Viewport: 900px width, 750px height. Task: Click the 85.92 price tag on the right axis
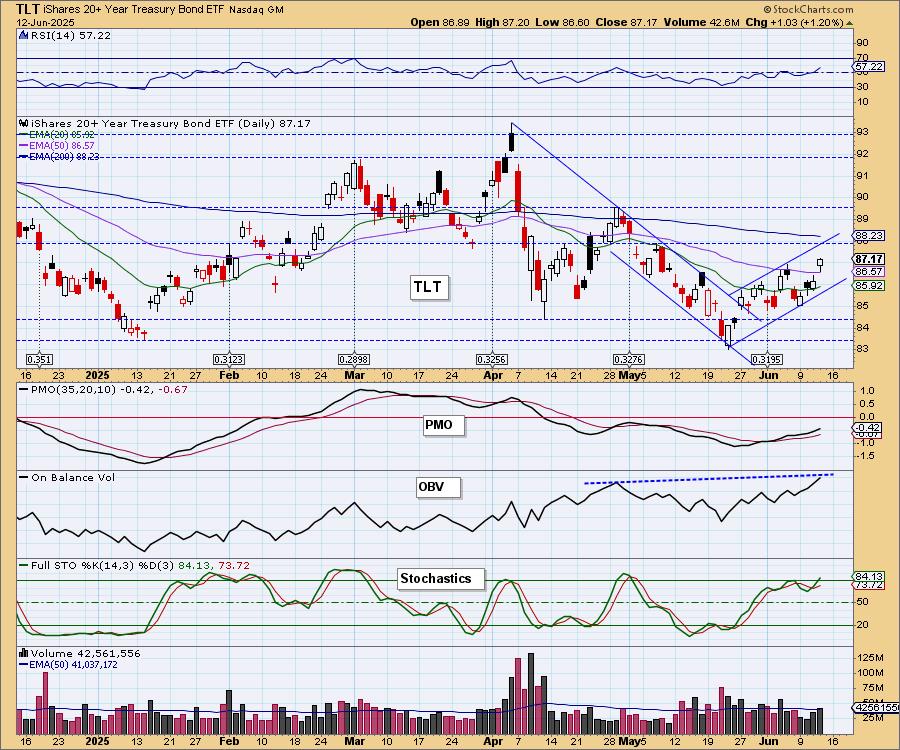click(x=868, y=286)
